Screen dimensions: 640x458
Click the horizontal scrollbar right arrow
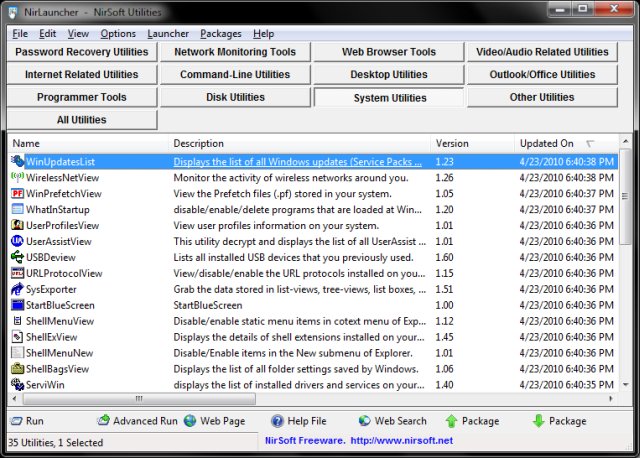(x=611, y=398)
